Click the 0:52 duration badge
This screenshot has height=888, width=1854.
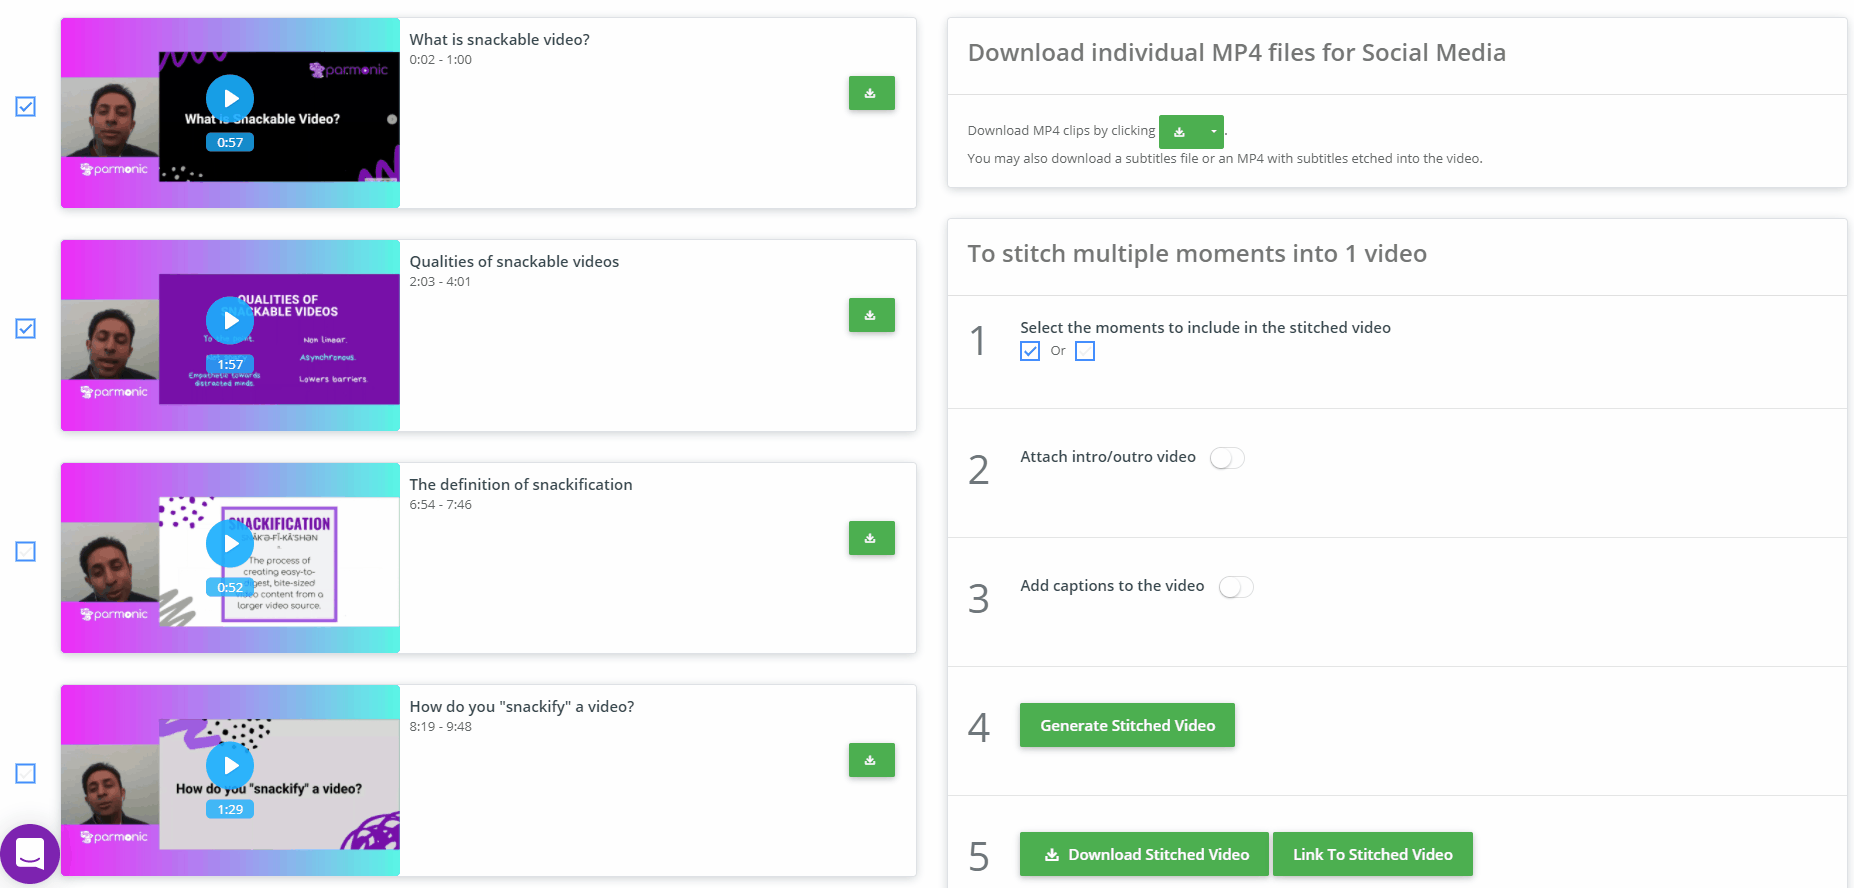230,587
